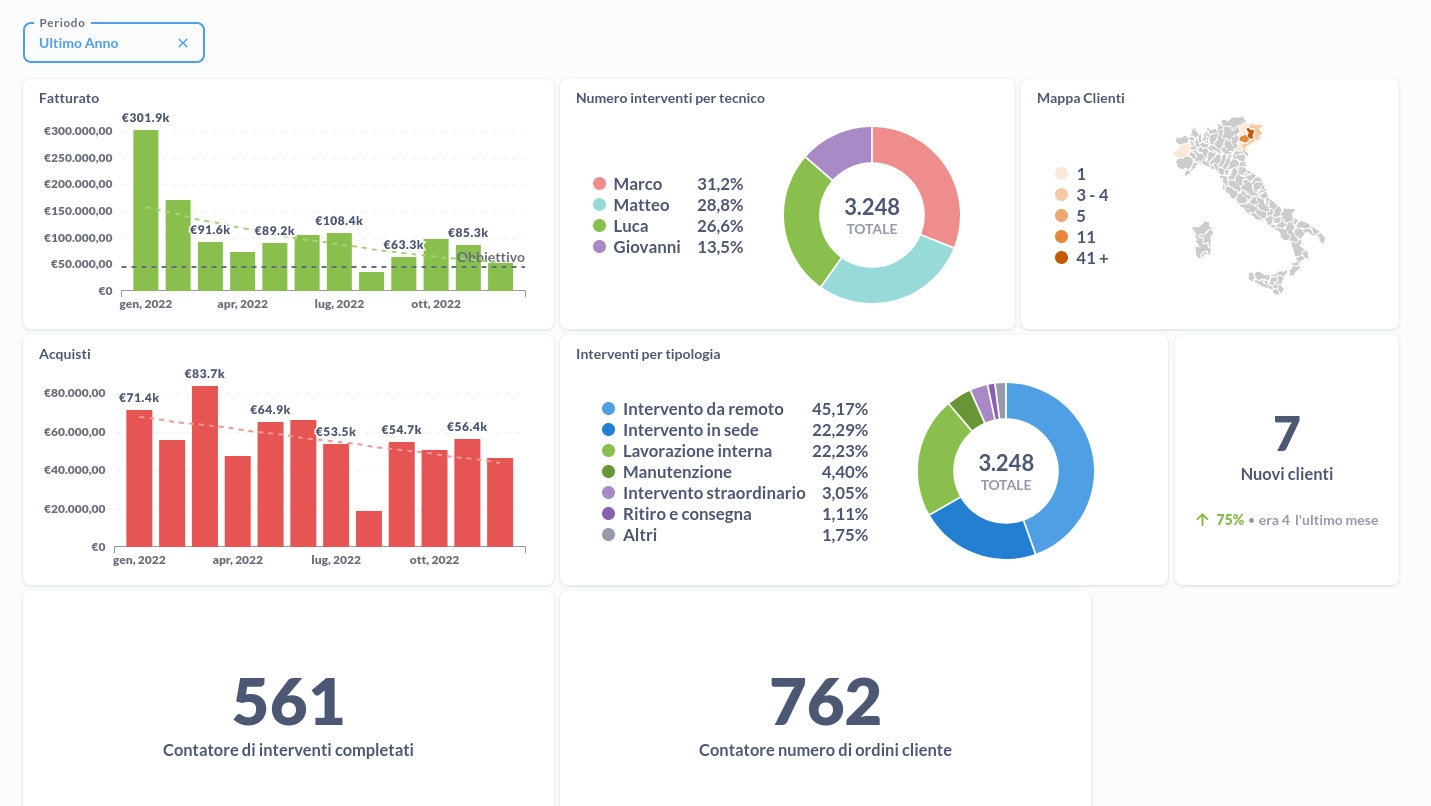Select the Intervento straordinario label
This screenshot has height=806, width=1431.
(714, 493)
